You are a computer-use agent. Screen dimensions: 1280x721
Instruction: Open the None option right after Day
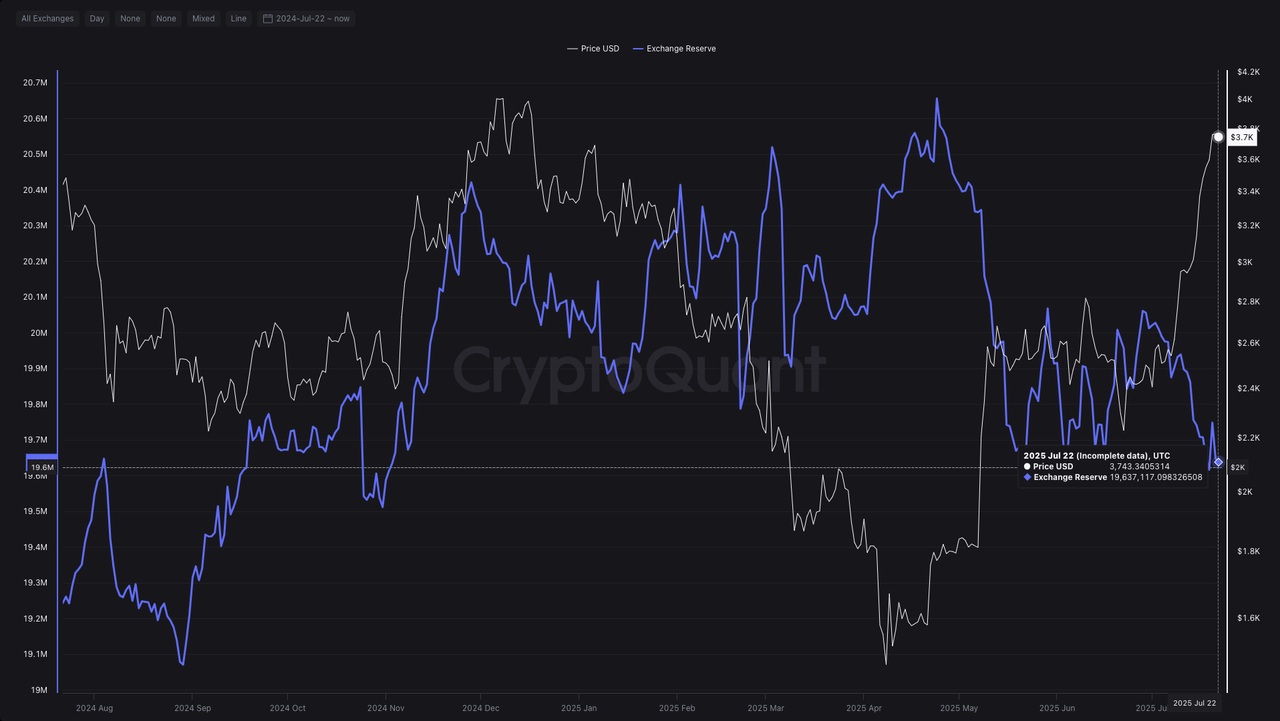pyautogui.click(x=130, y=18)
